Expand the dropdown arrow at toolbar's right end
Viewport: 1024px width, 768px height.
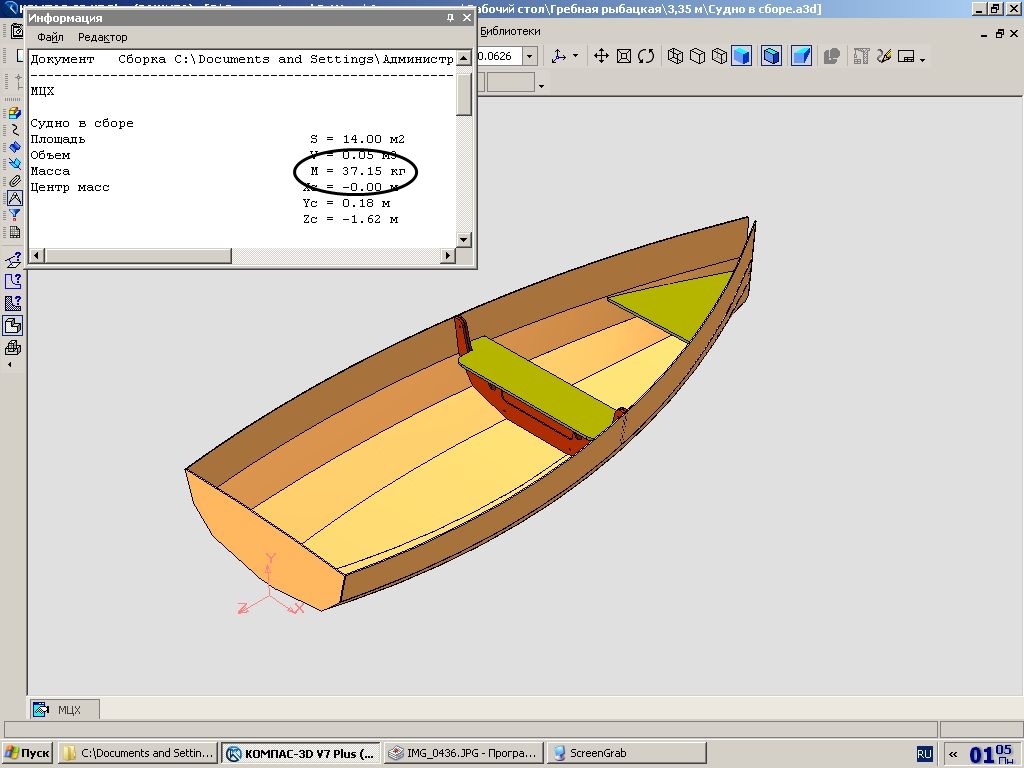pos(922,59)
